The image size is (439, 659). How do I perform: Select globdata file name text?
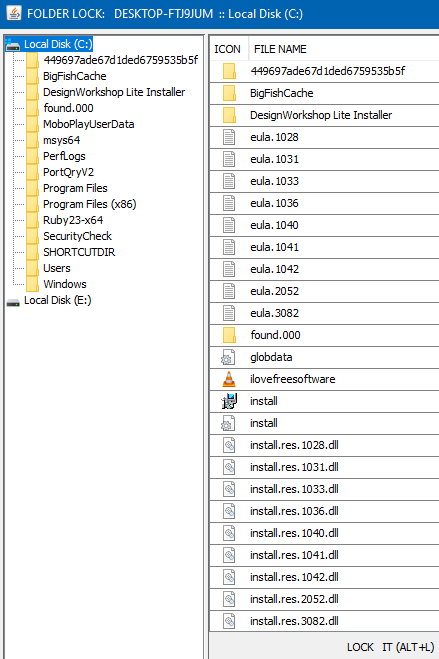coord(271,357)
